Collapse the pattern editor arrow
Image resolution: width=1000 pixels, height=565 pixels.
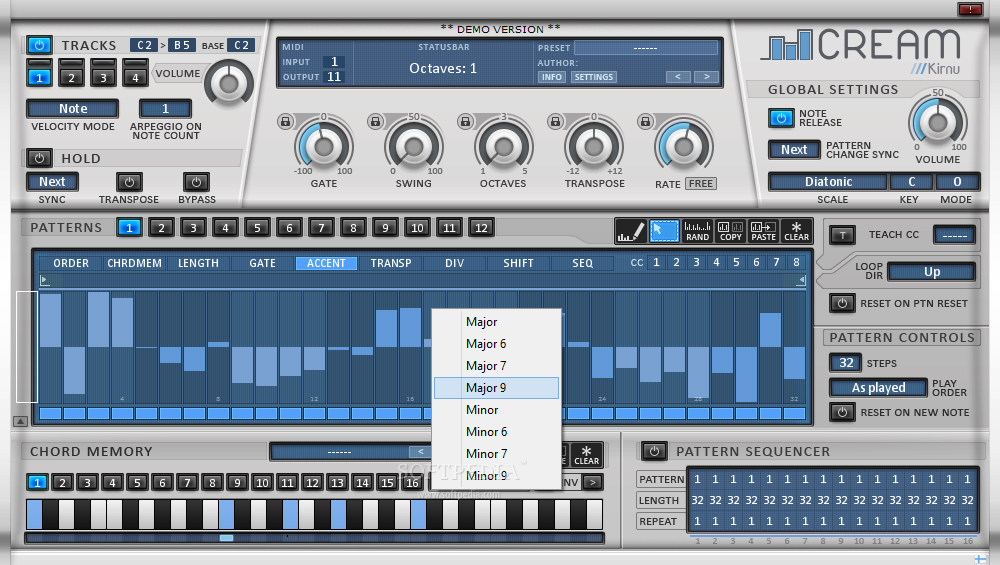[20, 422]
